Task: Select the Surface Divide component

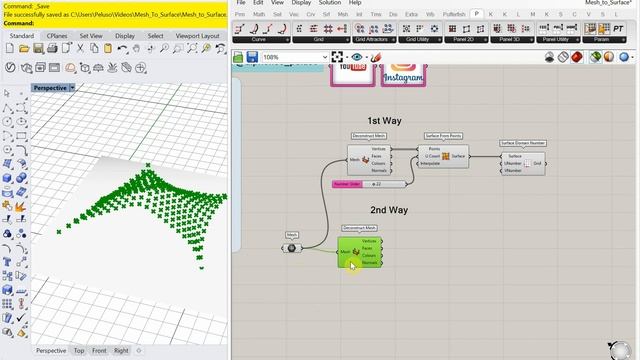Action: pyautogui.click(x=523, y=163)
